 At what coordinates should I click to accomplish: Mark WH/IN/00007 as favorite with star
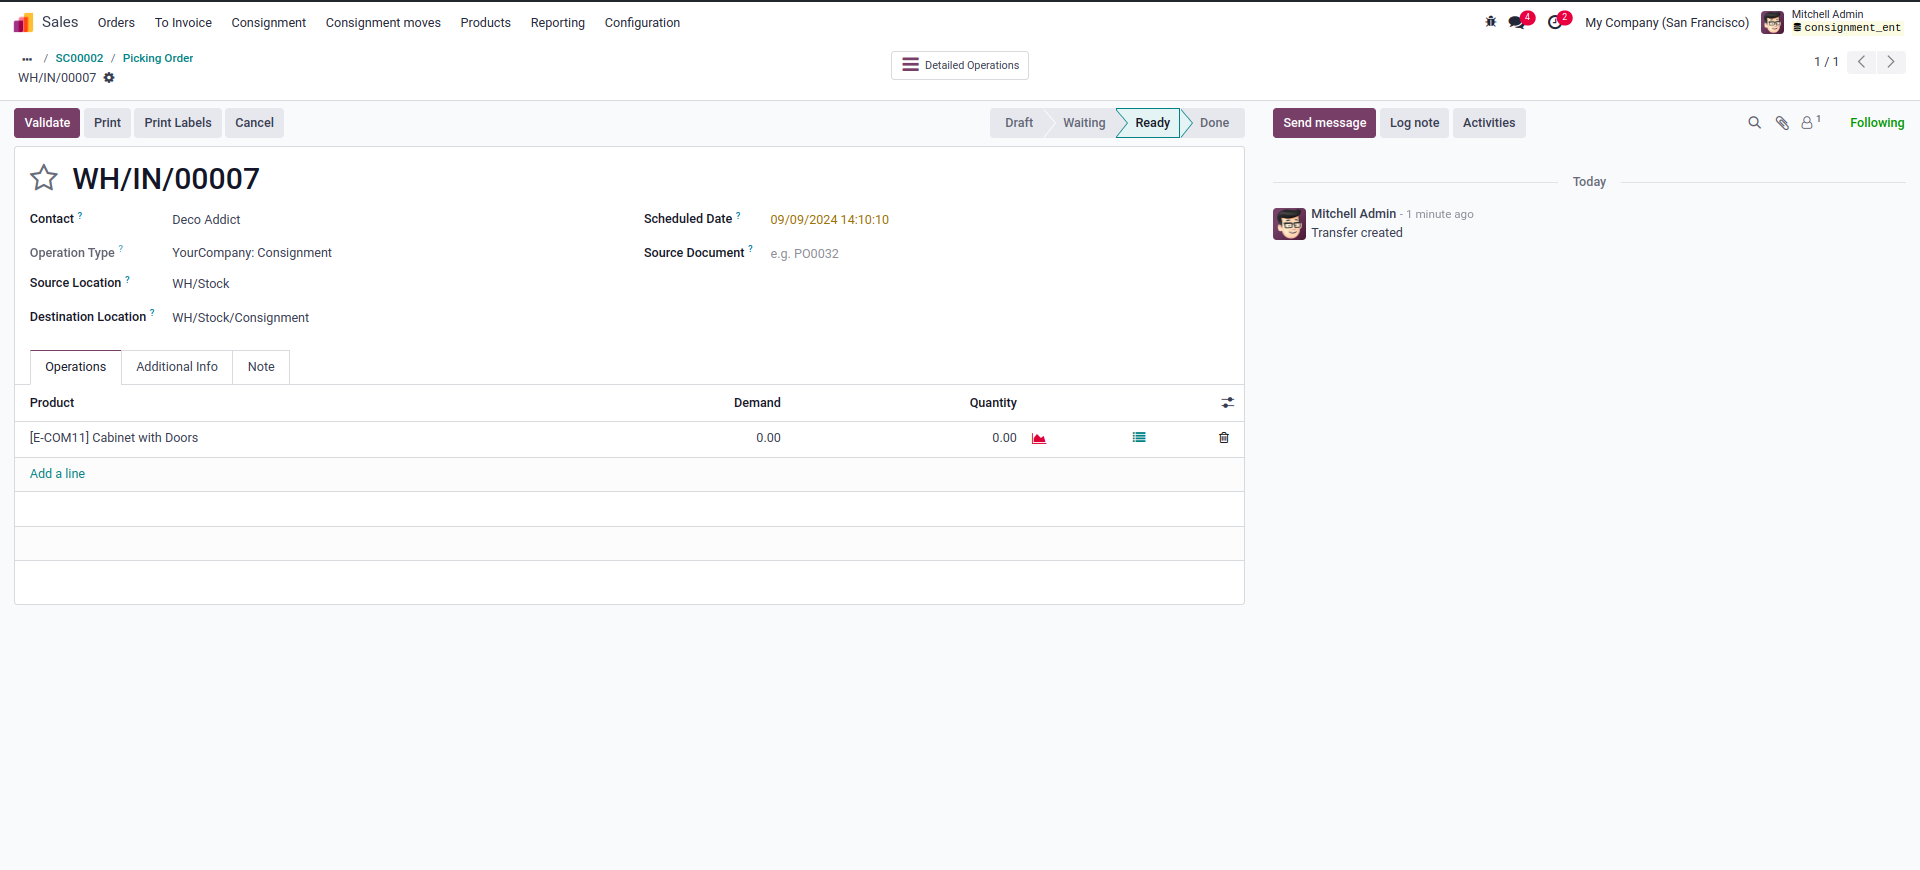[44, 178]
